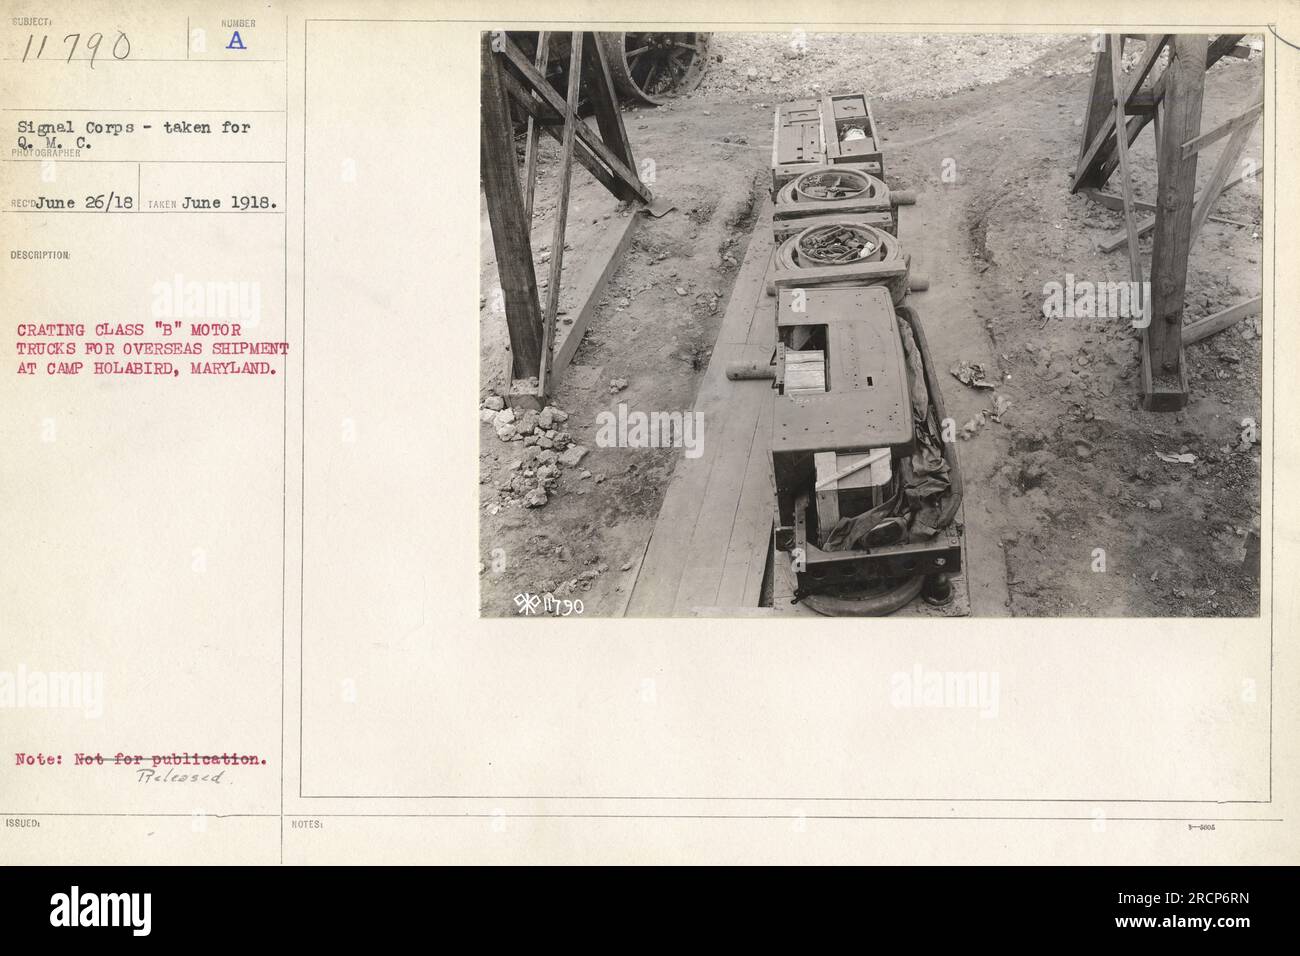The image size is (1300, 956).
Task: Click the blue letter A stamp
Action: click(x=236, y=41)
